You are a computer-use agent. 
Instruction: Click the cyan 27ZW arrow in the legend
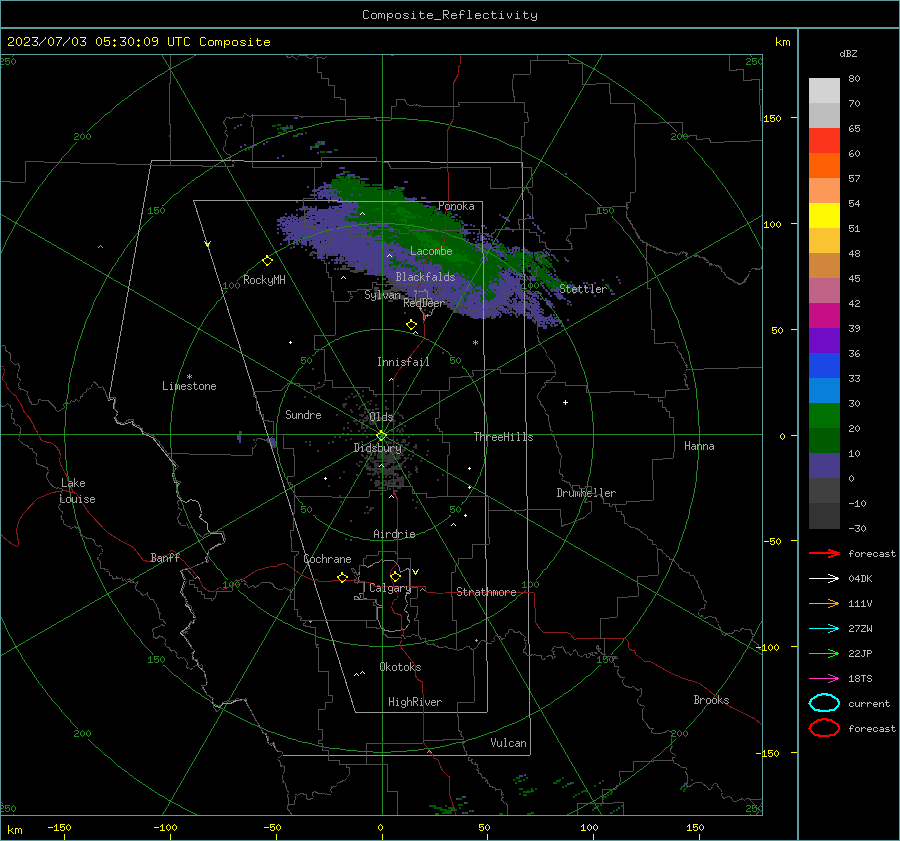tap(824, 629)
